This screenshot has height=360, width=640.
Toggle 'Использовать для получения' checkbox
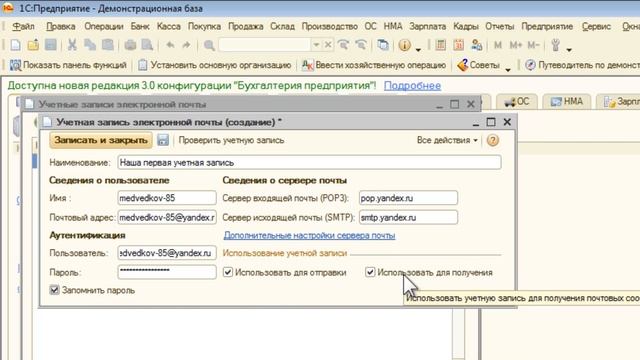tap(370, 272)
